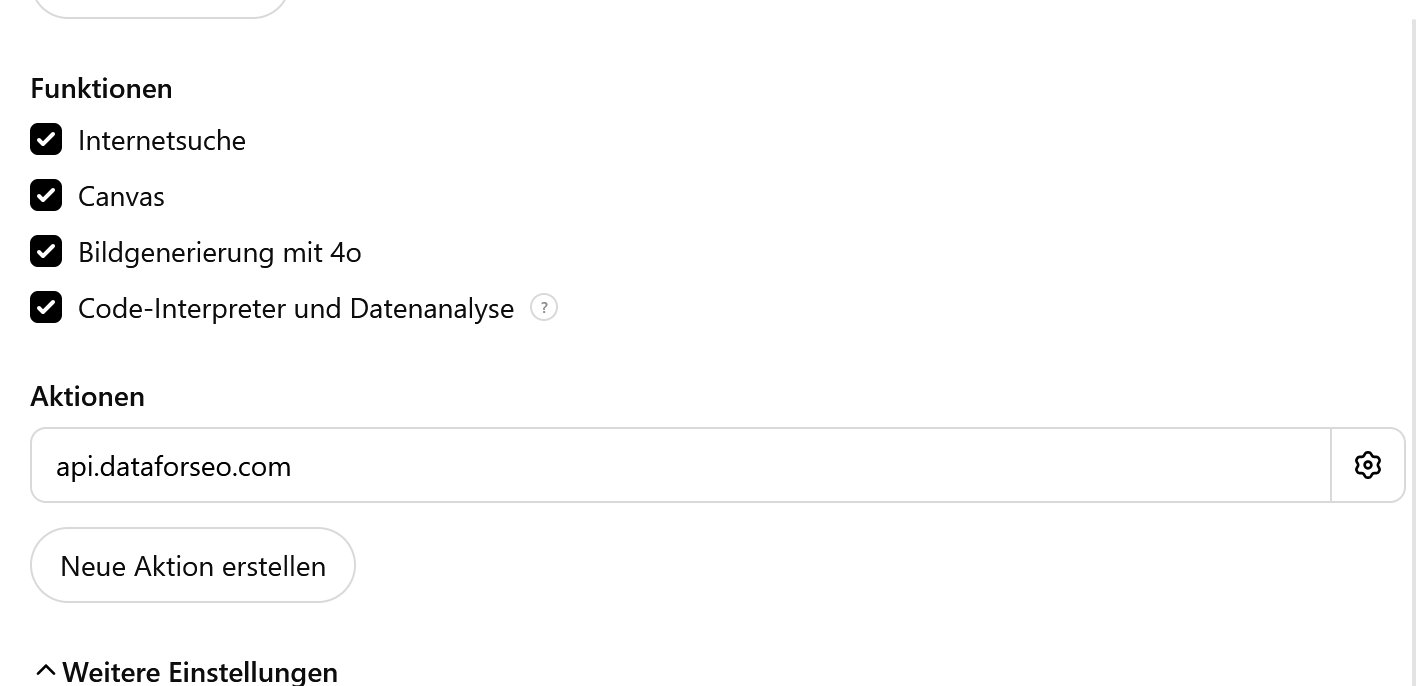
Task: Click the vertical scrollbar at right edge
Action: pyautogui.click(x=1413, y=343)
